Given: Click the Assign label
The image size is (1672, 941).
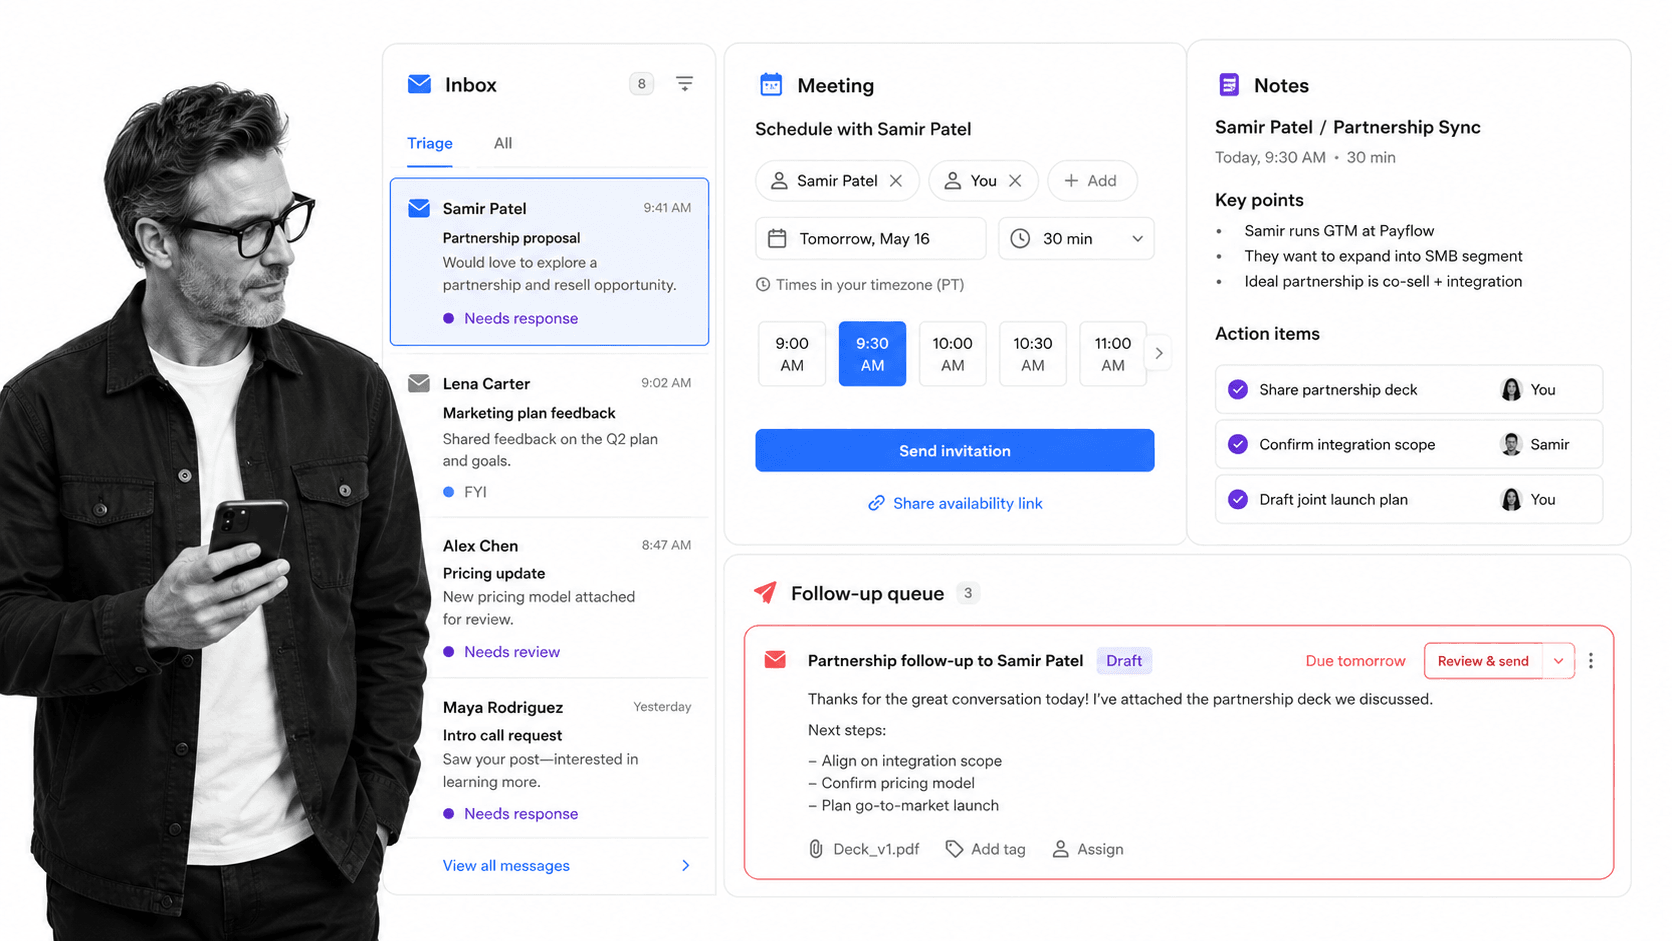Looking at the screenshot, I should 1100,849.
